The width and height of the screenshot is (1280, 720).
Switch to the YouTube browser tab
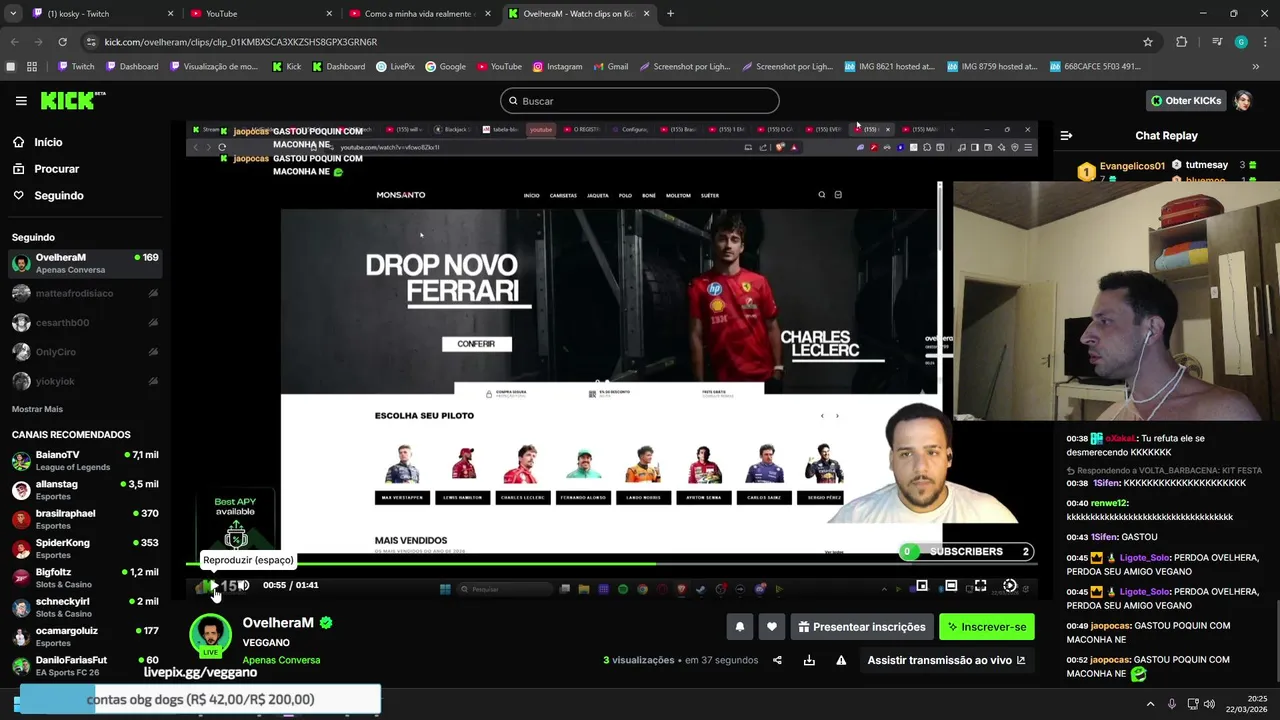pos(262,14)
